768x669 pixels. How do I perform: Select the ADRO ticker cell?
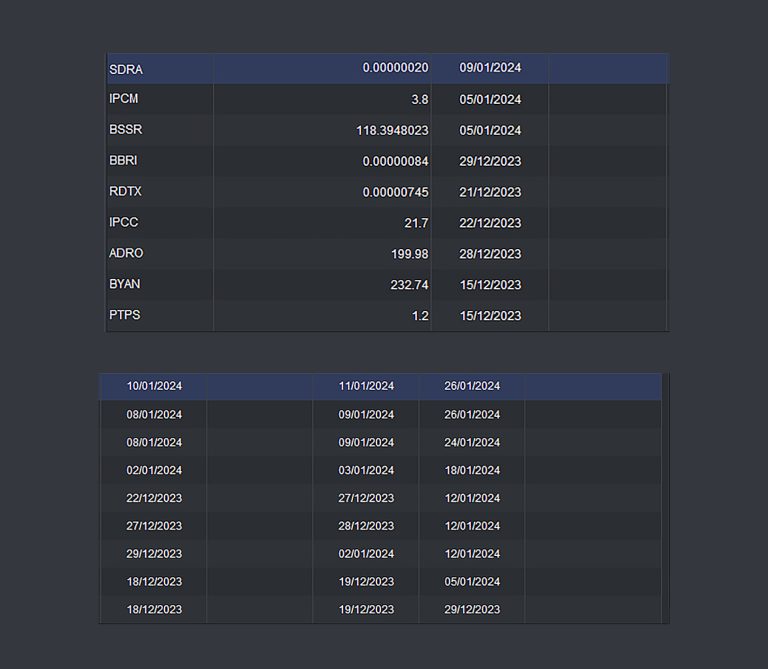coord(126,254)
